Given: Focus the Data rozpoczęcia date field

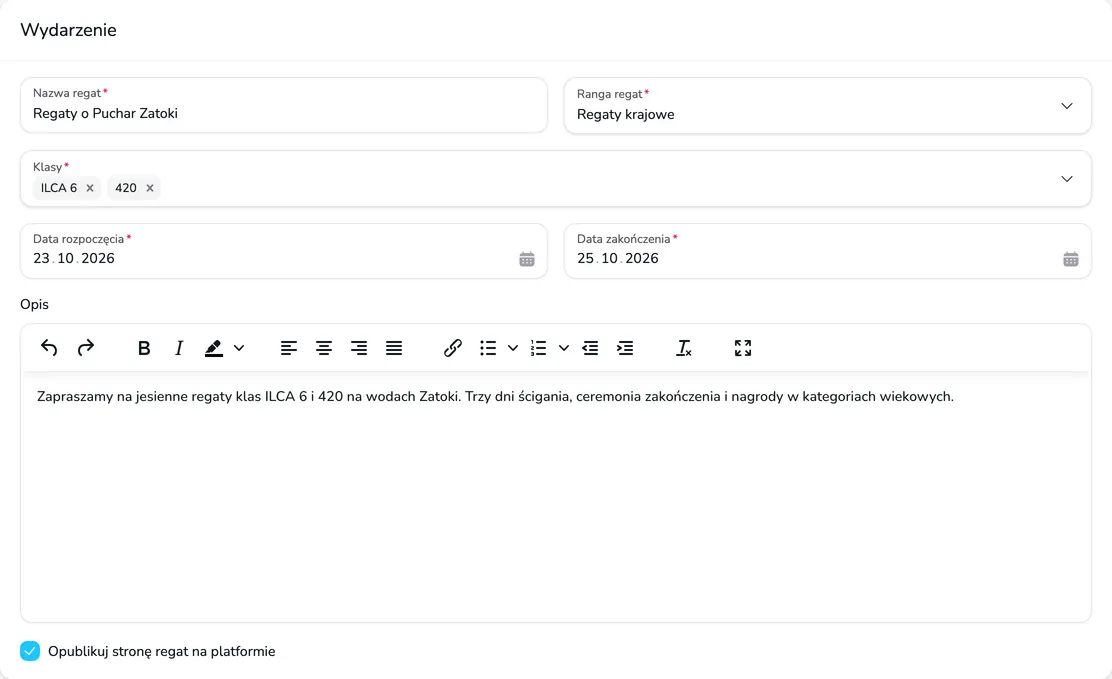Looking at the screenshot, I should tap(284, 251).
